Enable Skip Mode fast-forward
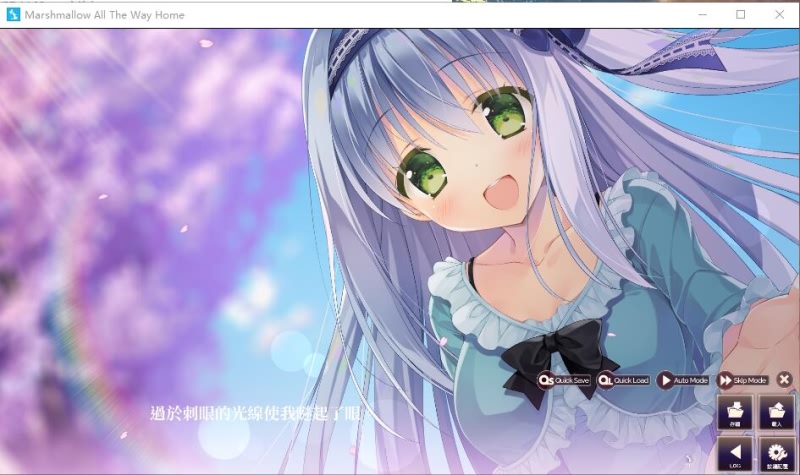The image size is (800, 475). [x=742, y=380]
